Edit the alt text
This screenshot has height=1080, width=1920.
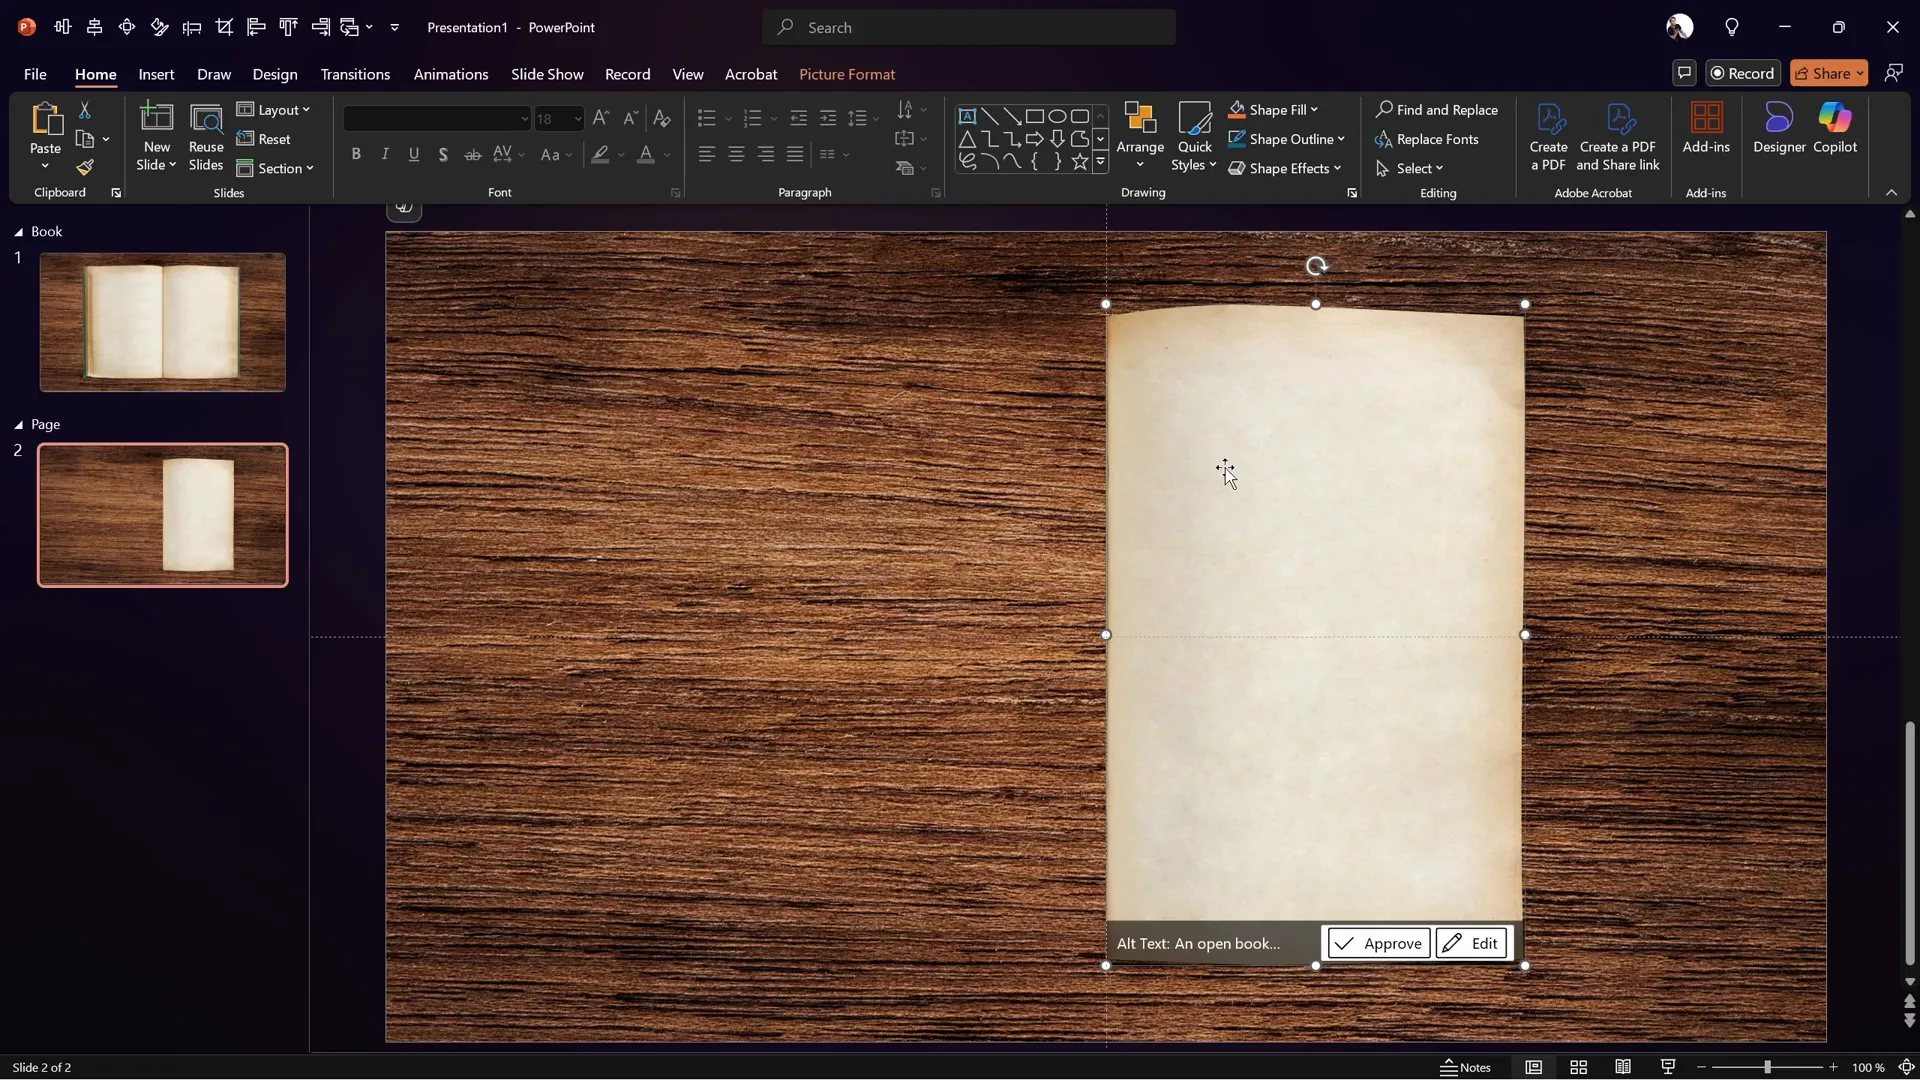(x=1472, y=943)
